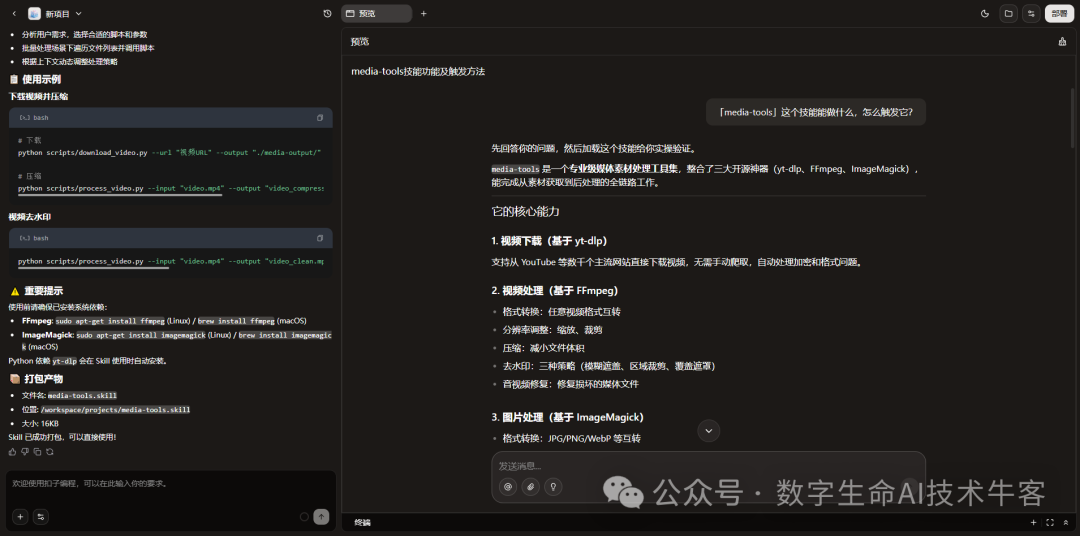This screenshot has width=1080, height=536.
Task: Send the message with up arrow
Action: (321, 517)
